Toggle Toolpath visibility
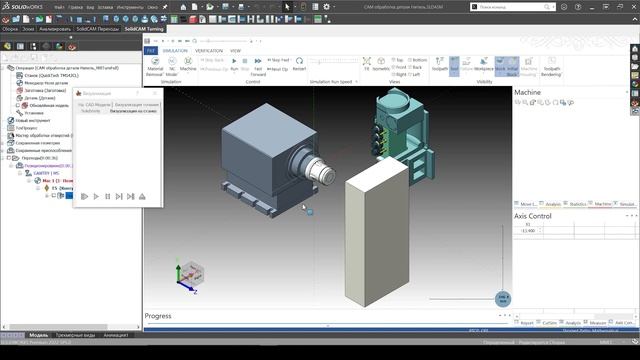 [x=440, y=64]
